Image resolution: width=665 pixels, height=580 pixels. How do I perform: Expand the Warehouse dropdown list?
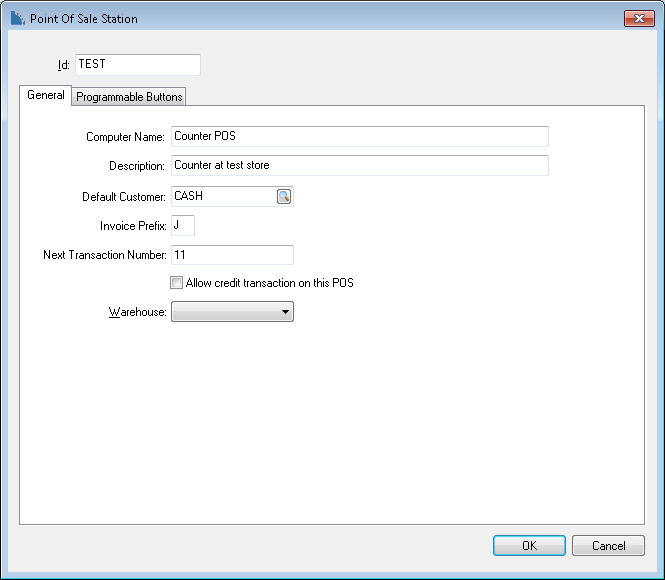[232, 312]
